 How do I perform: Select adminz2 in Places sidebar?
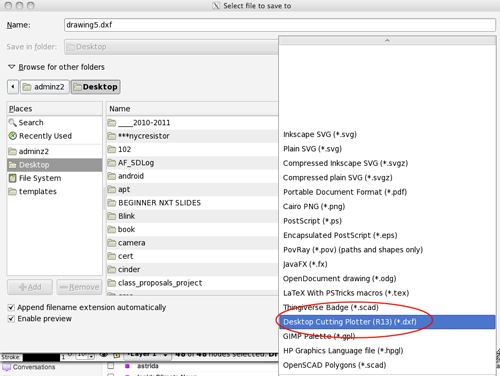55,151
